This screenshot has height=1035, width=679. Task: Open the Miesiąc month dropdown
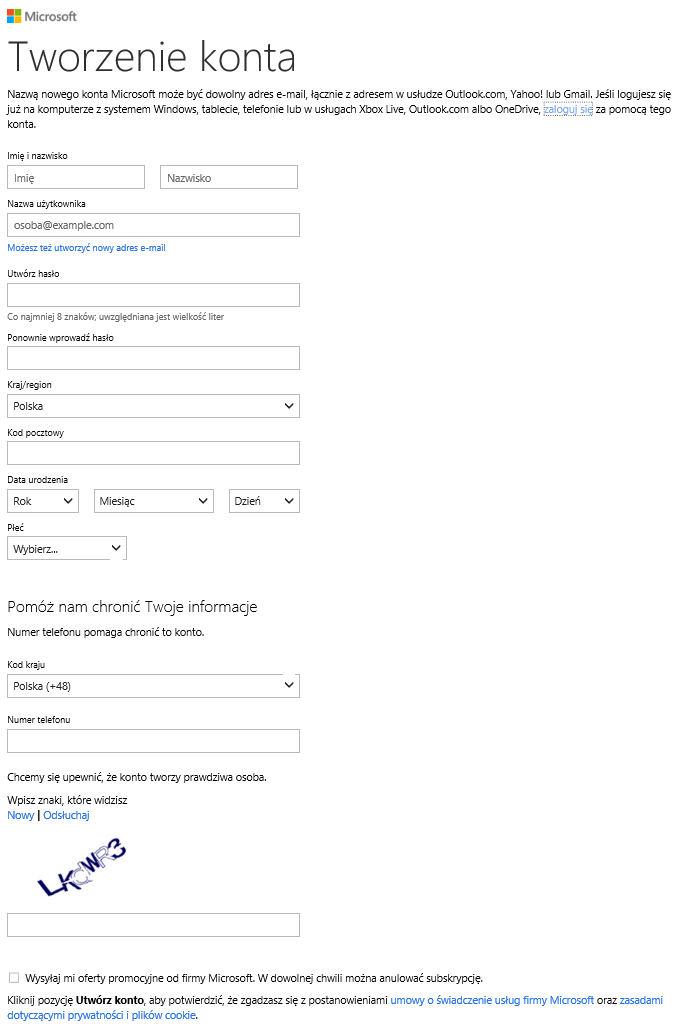click(x=154, y=501)
